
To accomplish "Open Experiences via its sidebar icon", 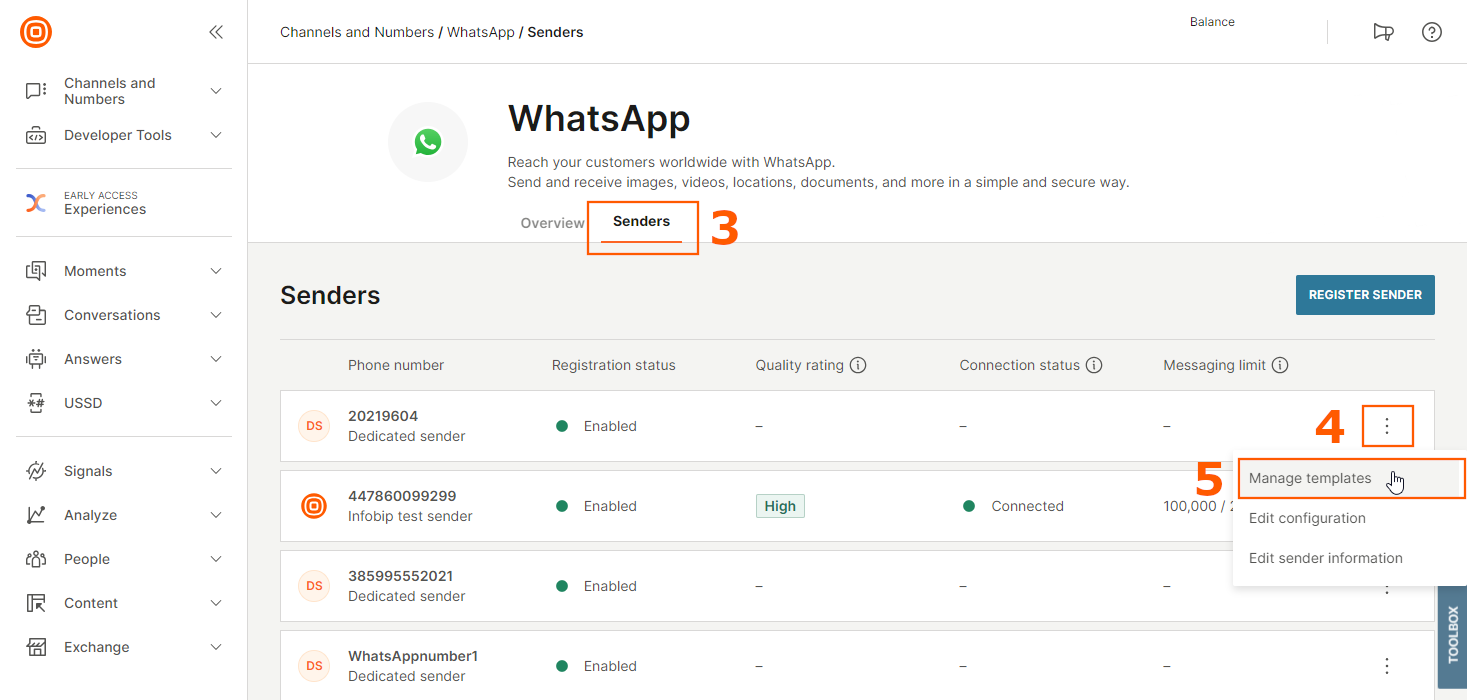I will tap(36, 203).
